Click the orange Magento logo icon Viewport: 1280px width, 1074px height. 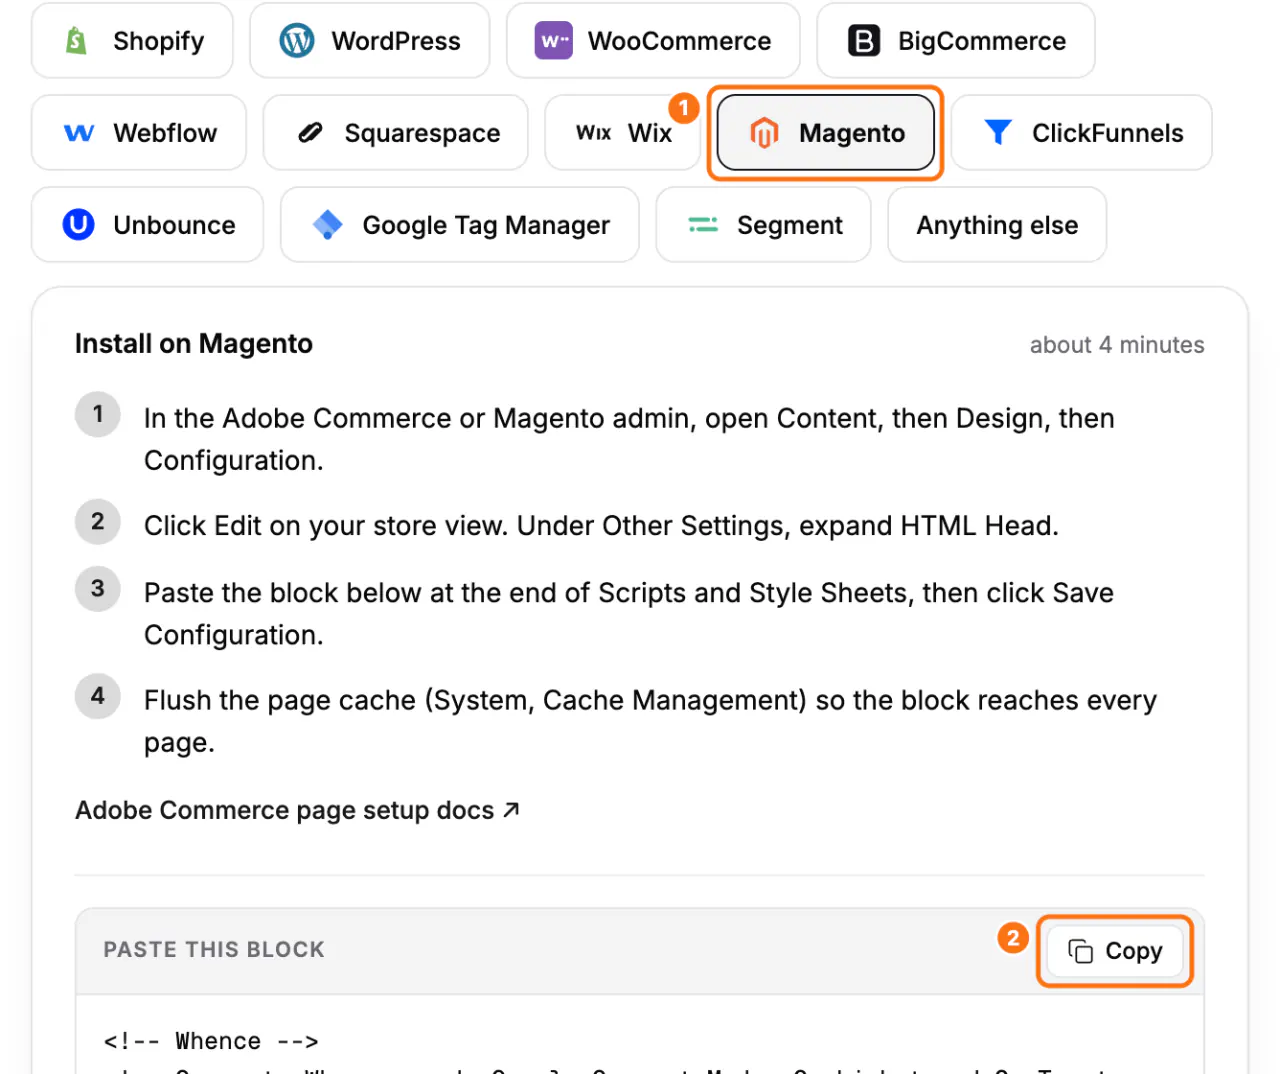click(x=764, y=133)
